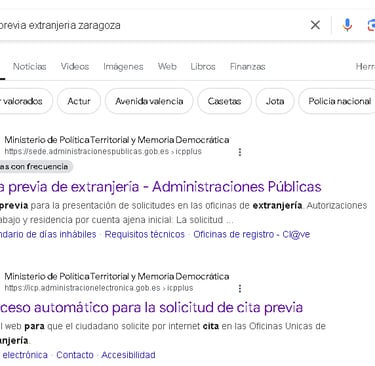The image size is (375, 366).
Task: Click 'Ministerio de Política Territorial' name above icp.administracionelectronica URL
Action: tap(117, 276)
